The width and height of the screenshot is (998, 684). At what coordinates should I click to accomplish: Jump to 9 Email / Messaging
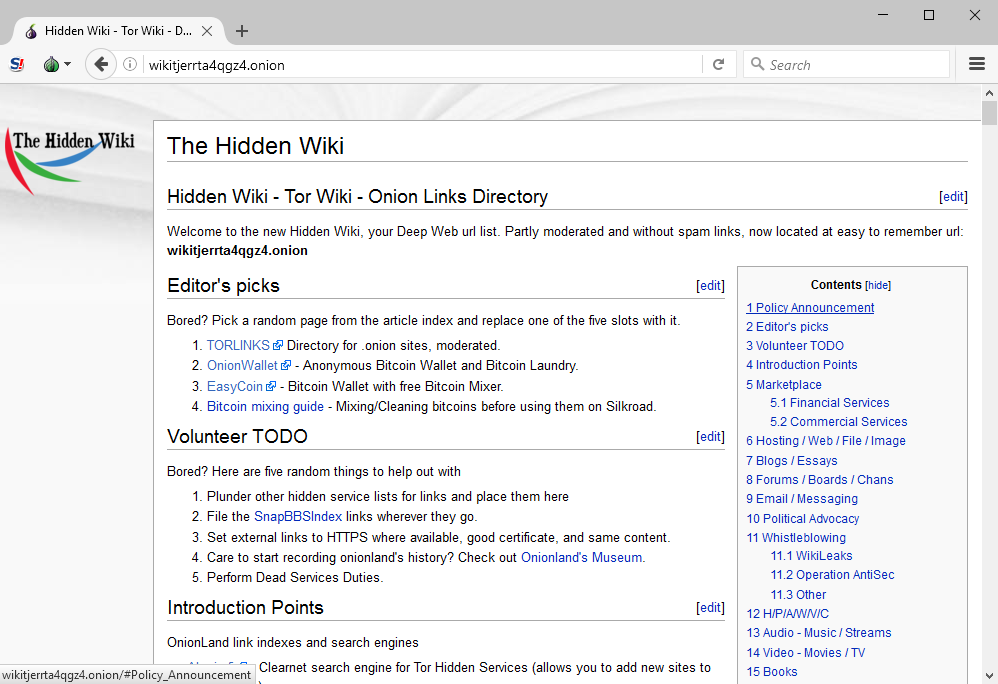(x=802, y=499)
